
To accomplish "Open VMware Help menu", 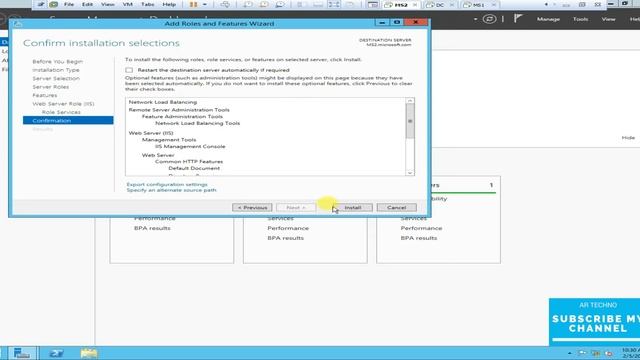I will click(169, 4).
